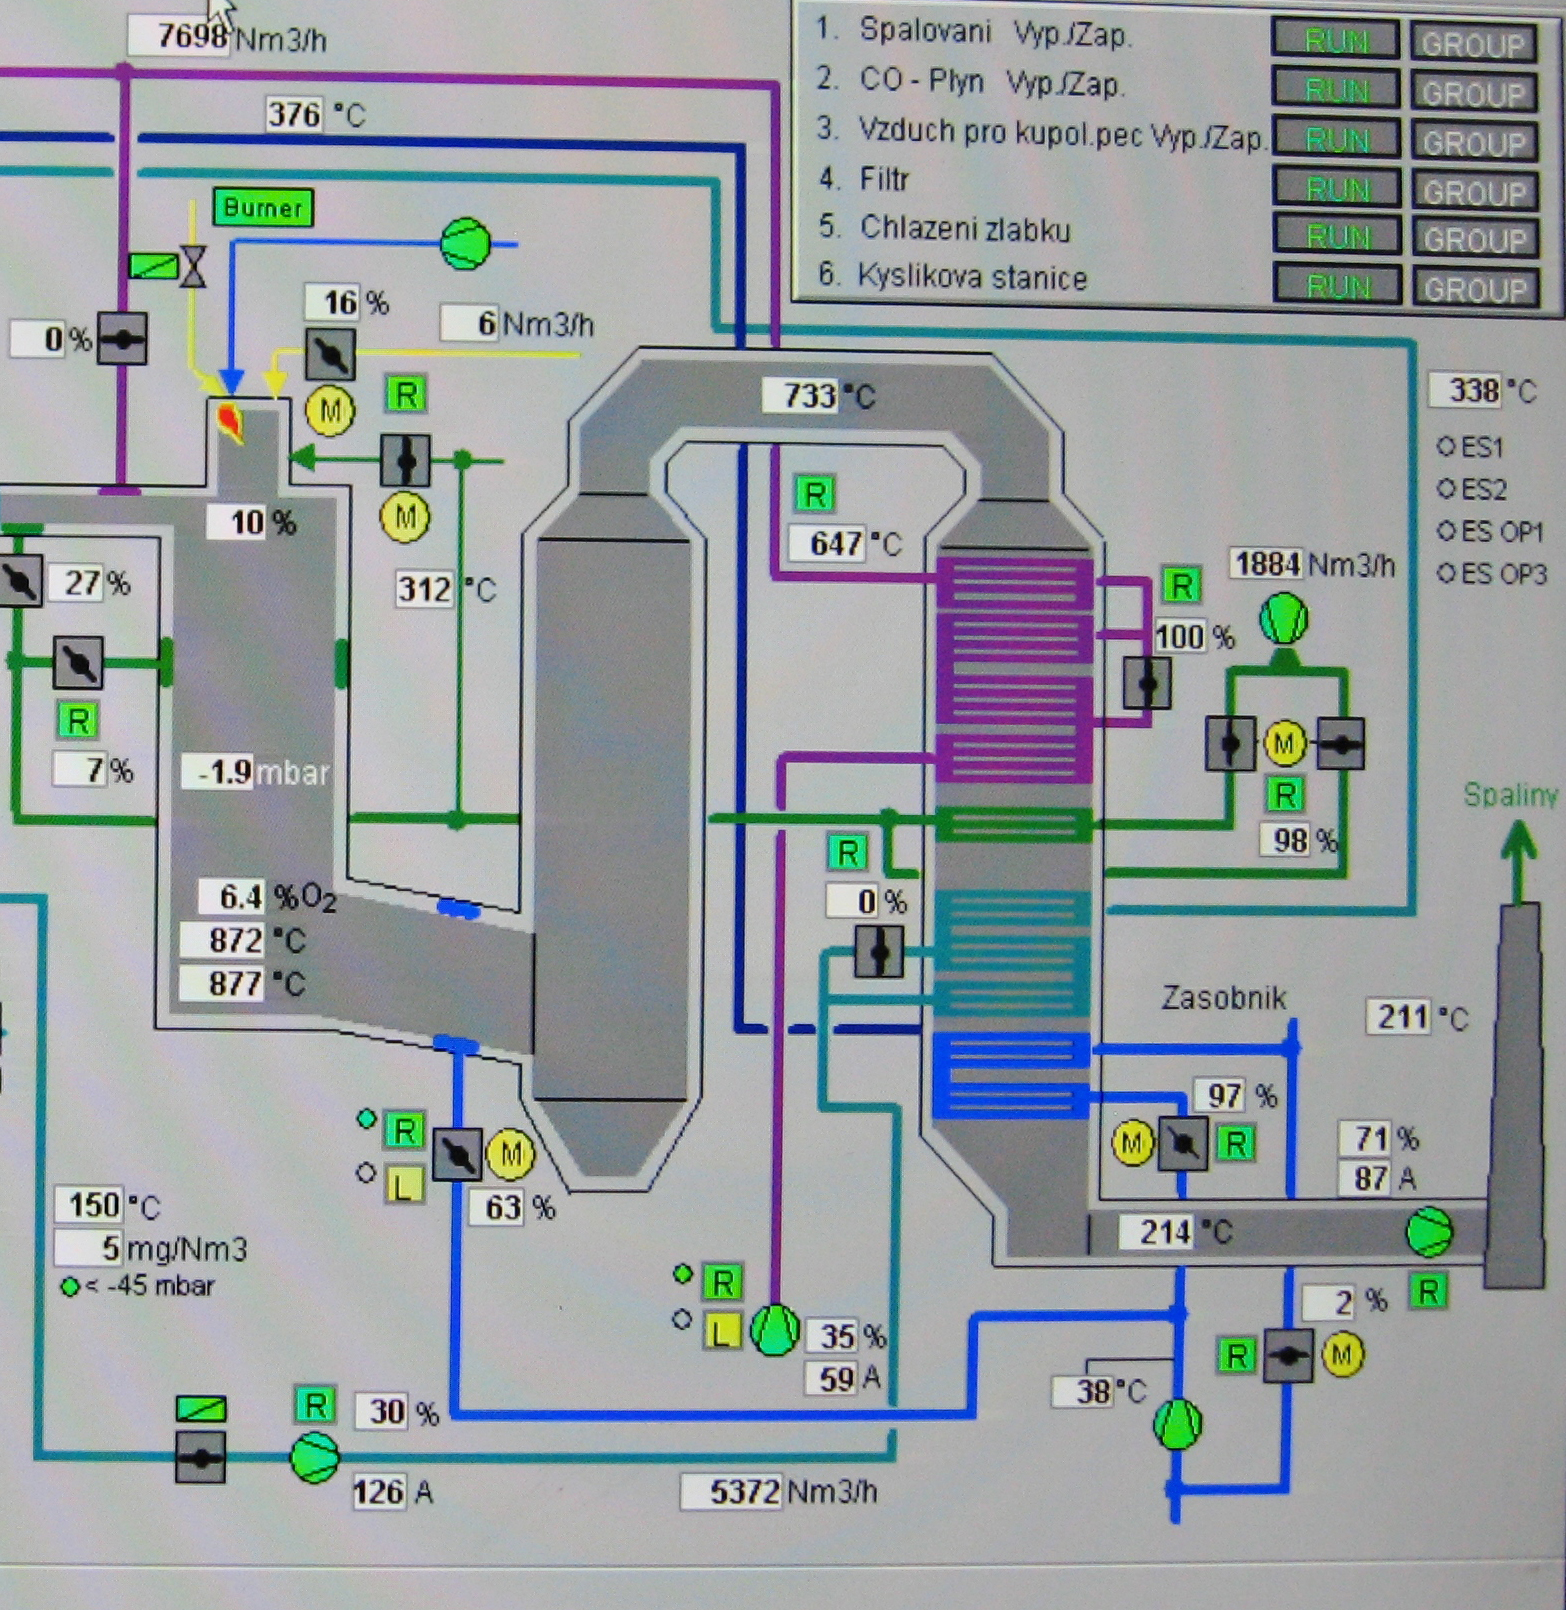Click the burner flame icon
The width and height of the screenshot is (1566, 1610).
230,420
